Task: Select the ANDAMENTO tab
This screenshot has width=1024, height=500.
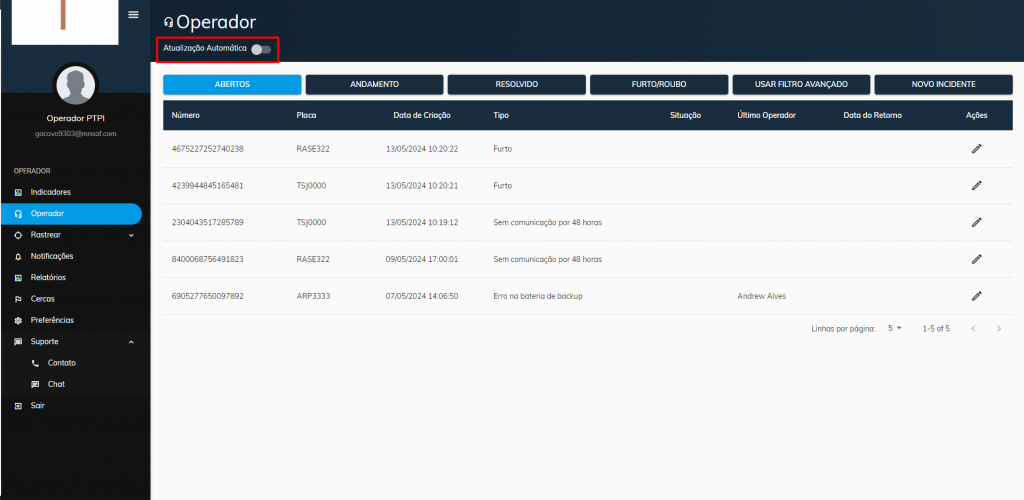Action: coord(374,85)
